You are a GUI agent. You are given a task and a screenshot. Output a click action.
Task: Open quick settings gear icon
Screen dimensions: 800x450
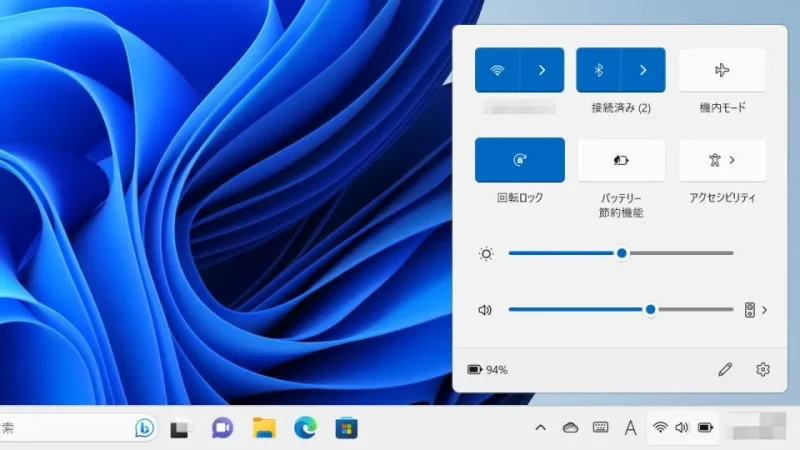click(x=763, y=369)
